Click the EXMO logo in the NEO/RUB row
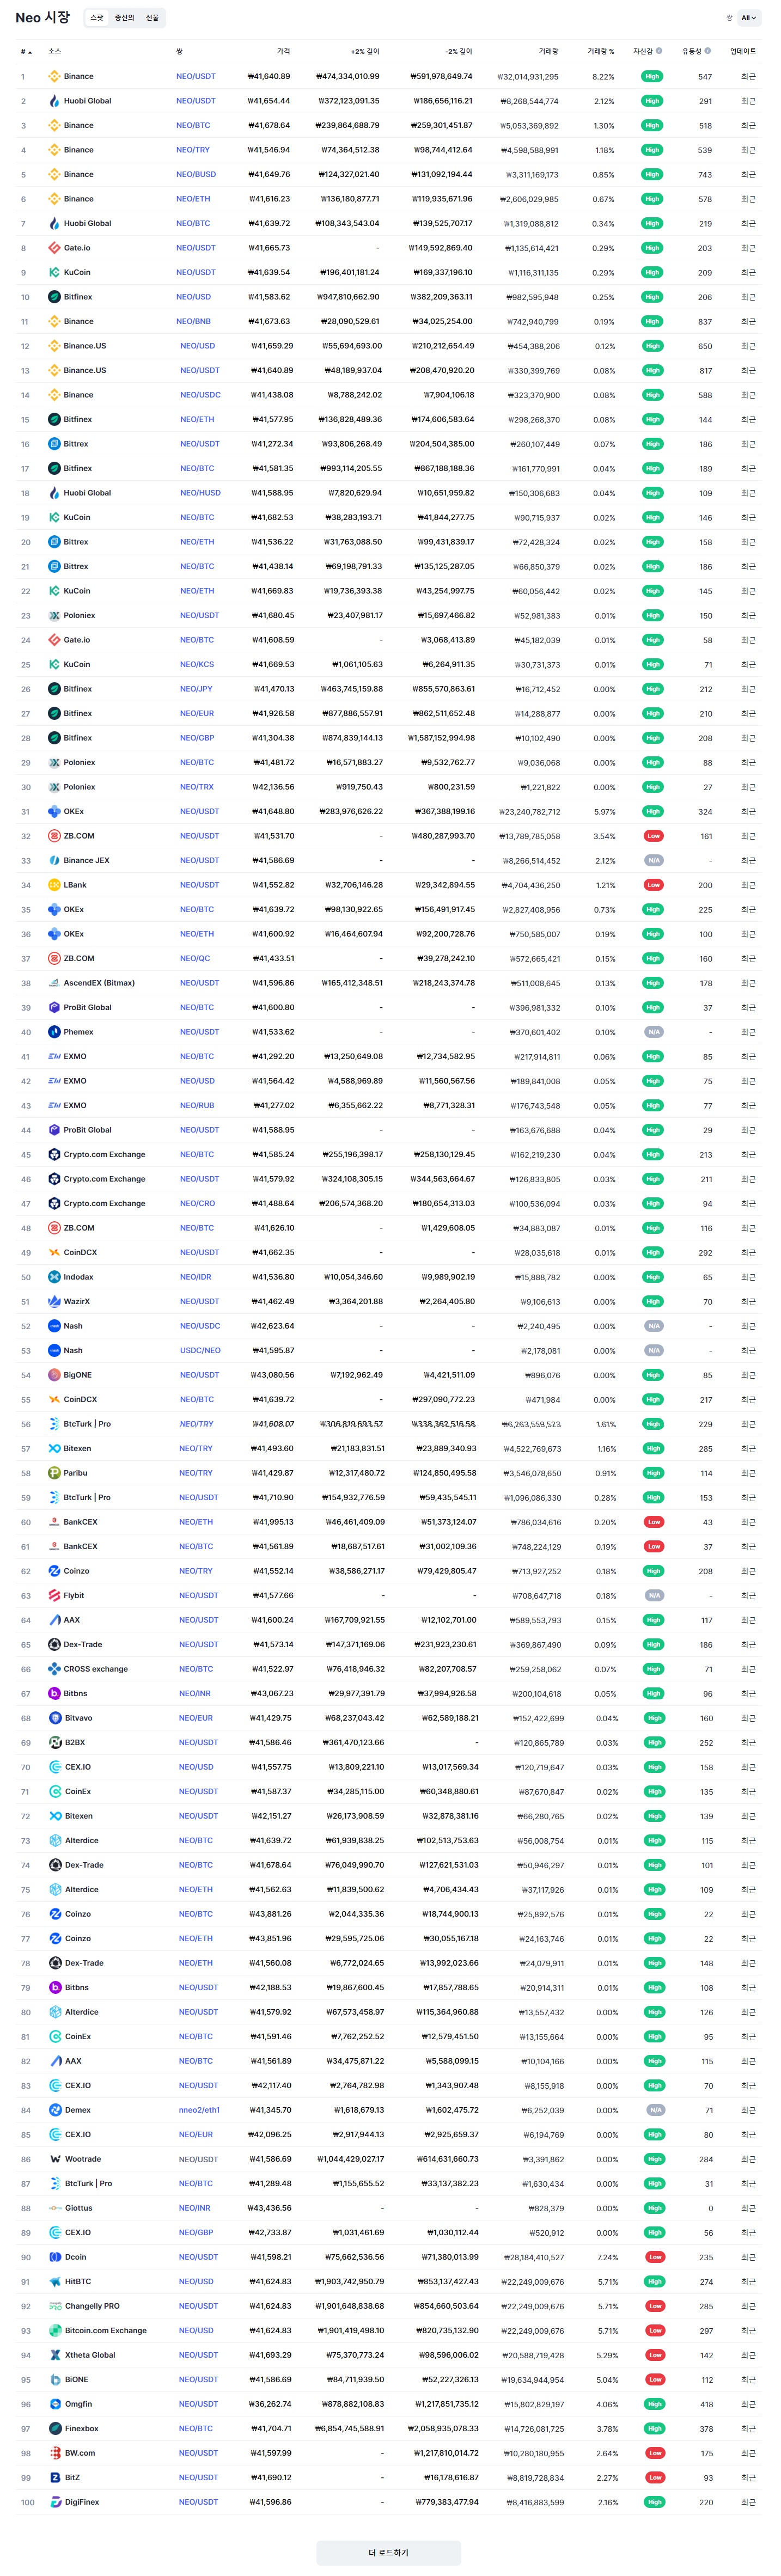The image size is (781, 2576). coord(54,1105)
